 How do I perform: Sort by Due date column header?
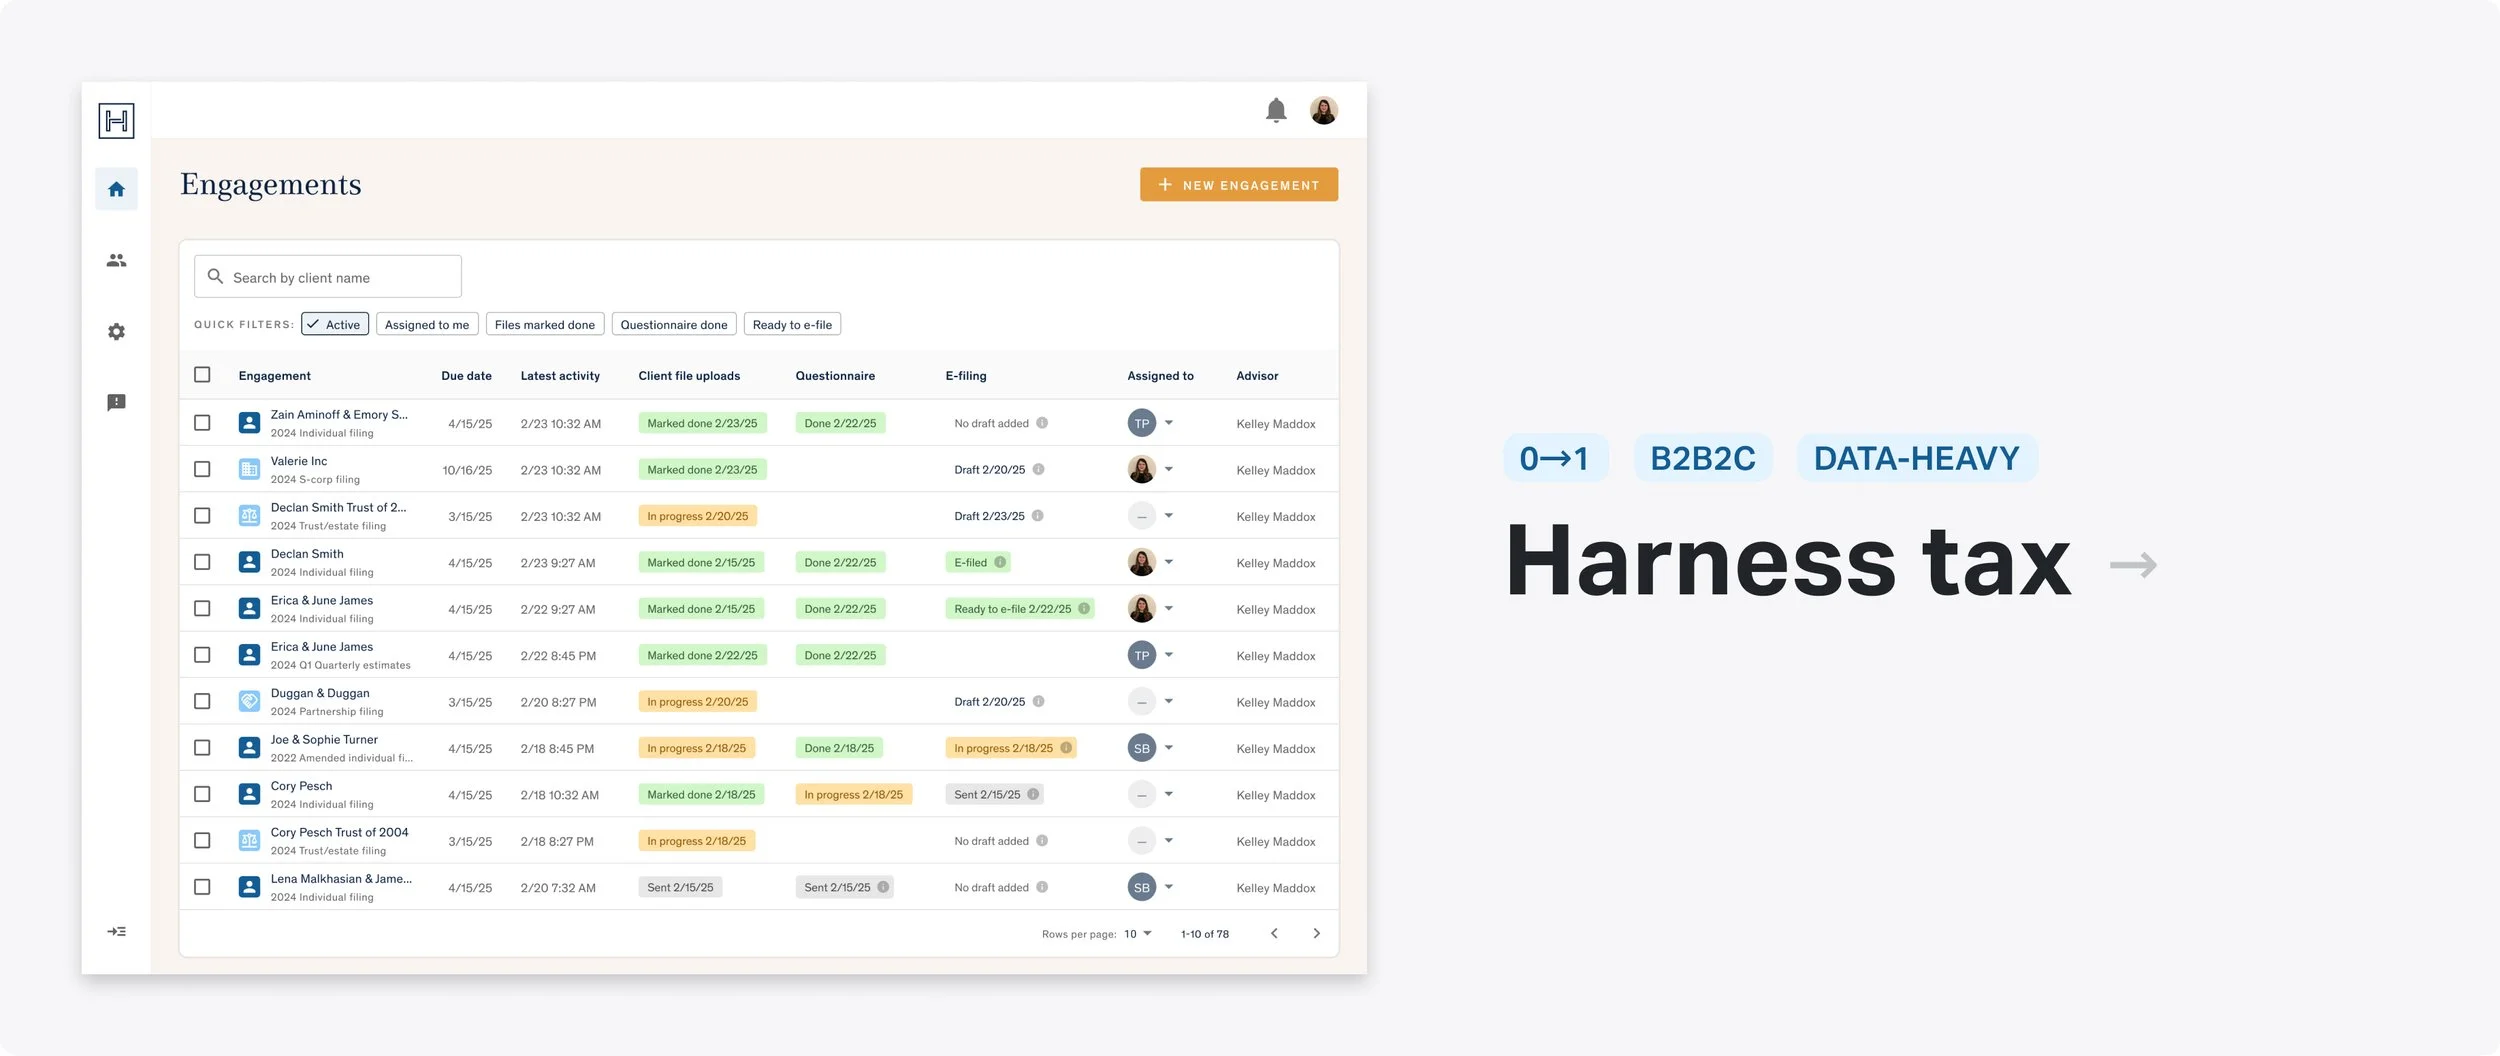click(x=466, y=376)
